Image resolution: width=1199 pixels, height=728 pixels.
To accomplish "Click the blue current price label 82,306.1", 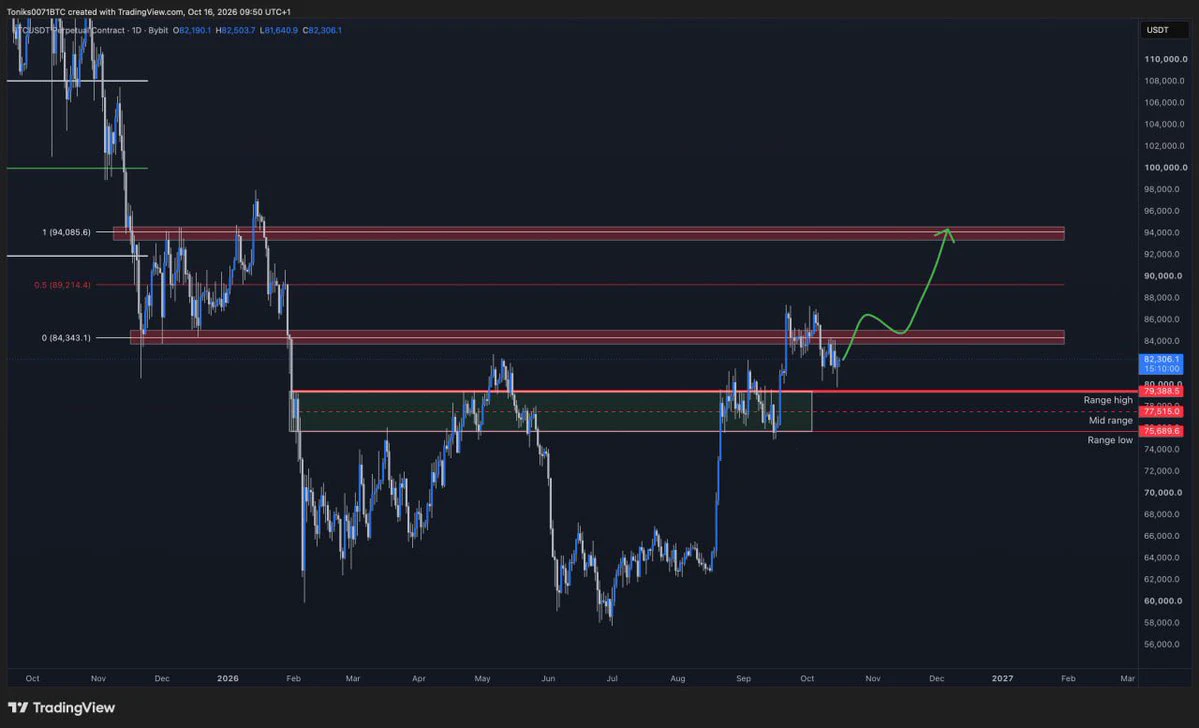I will (x=1162, y=363).
